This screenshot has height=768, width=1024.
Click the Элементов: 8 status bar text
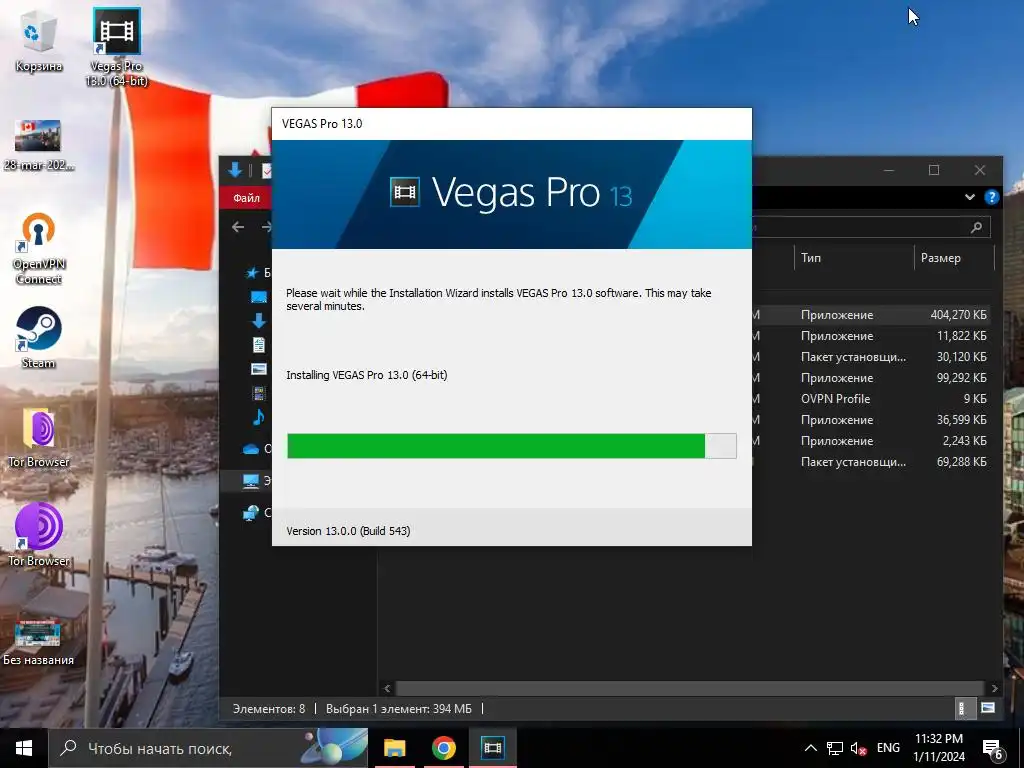[x=269, y=709]
